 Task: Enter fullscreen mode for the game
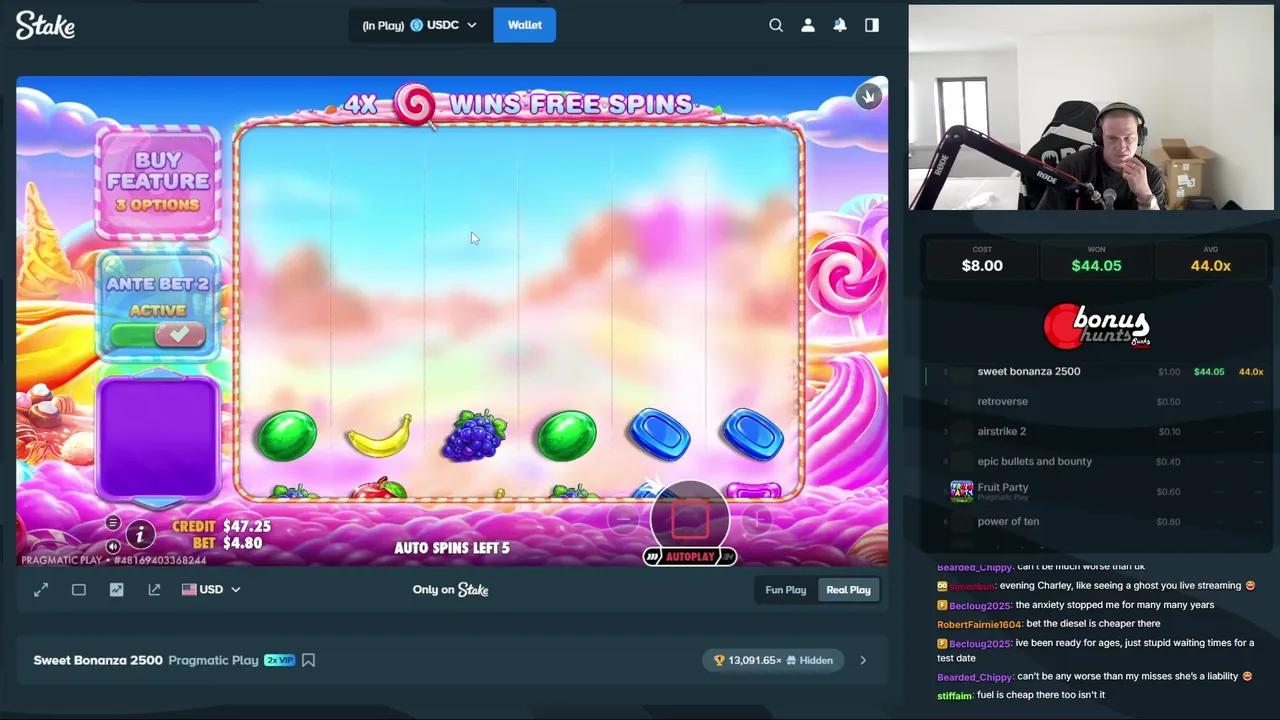(41, 589)
